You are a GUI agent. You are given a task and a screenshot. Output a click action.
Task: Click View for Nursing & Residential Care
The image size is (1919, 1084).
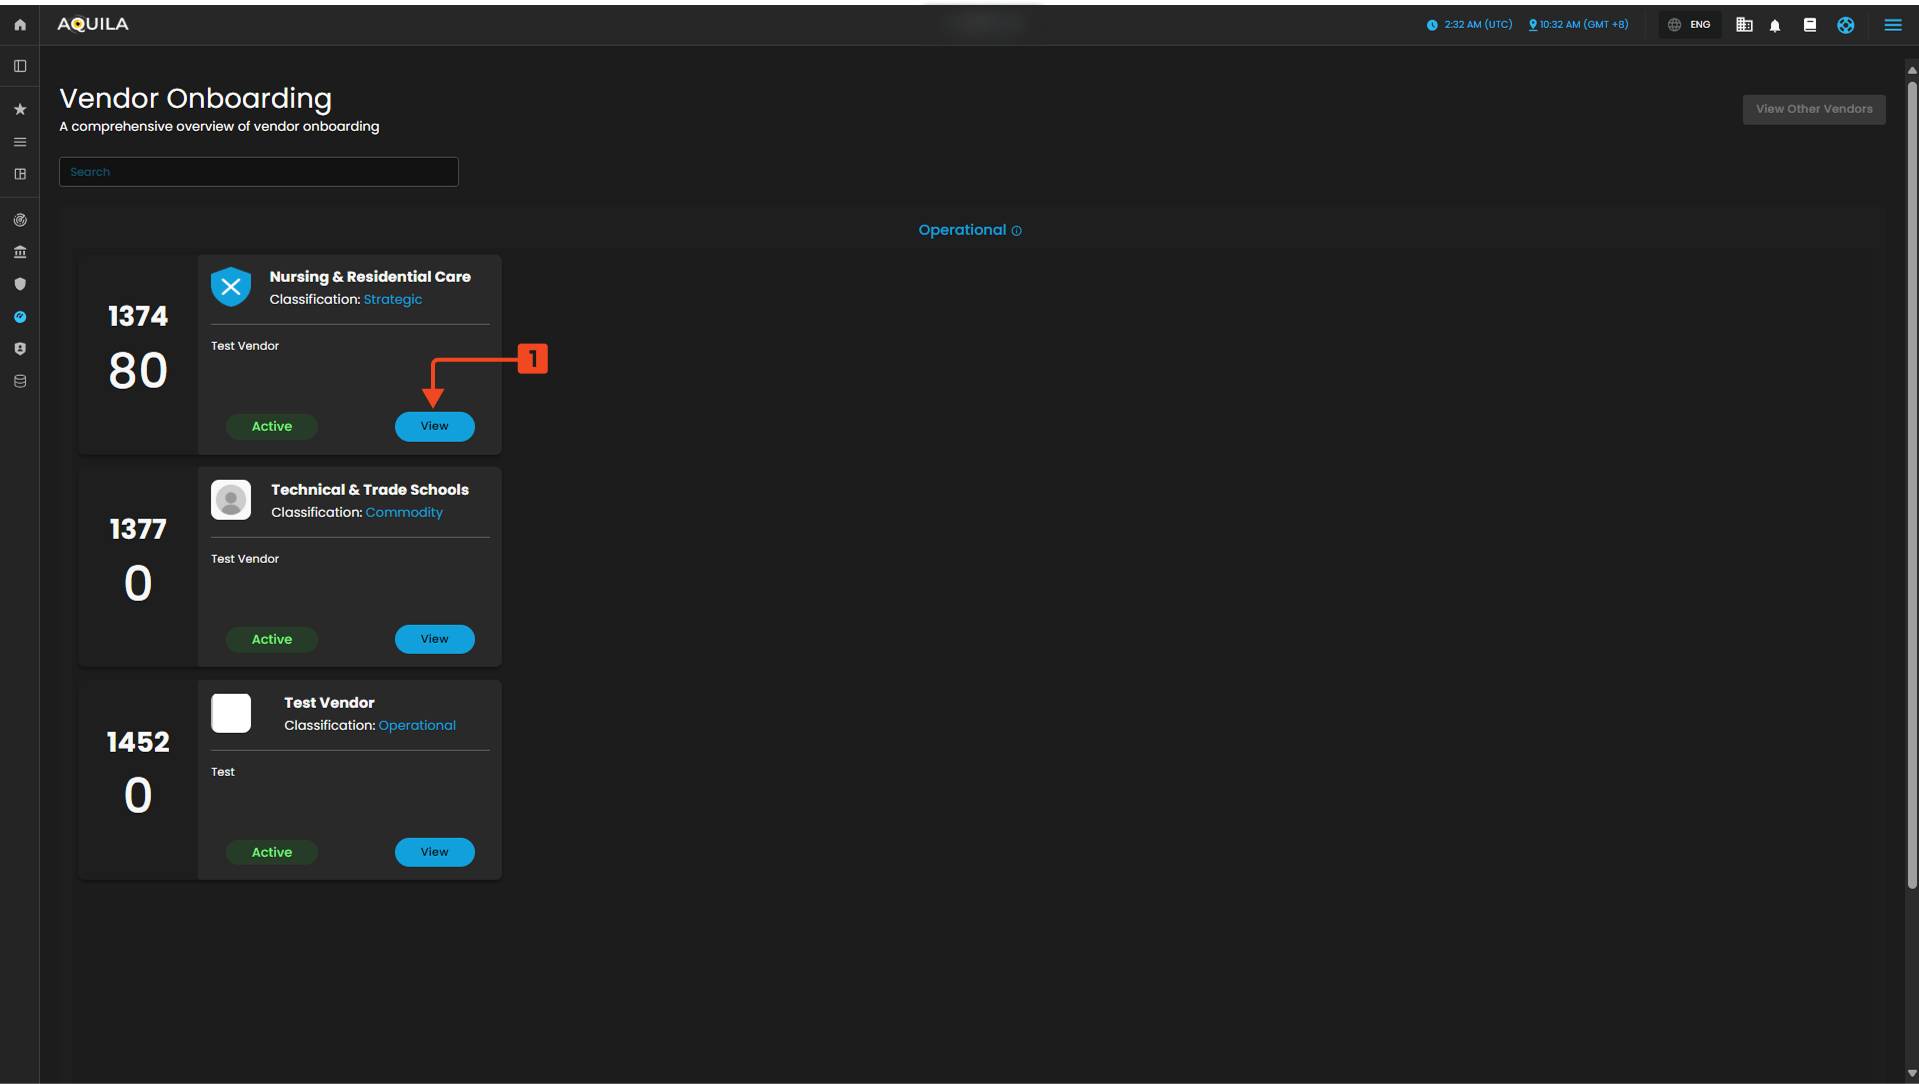coord(434,426)
